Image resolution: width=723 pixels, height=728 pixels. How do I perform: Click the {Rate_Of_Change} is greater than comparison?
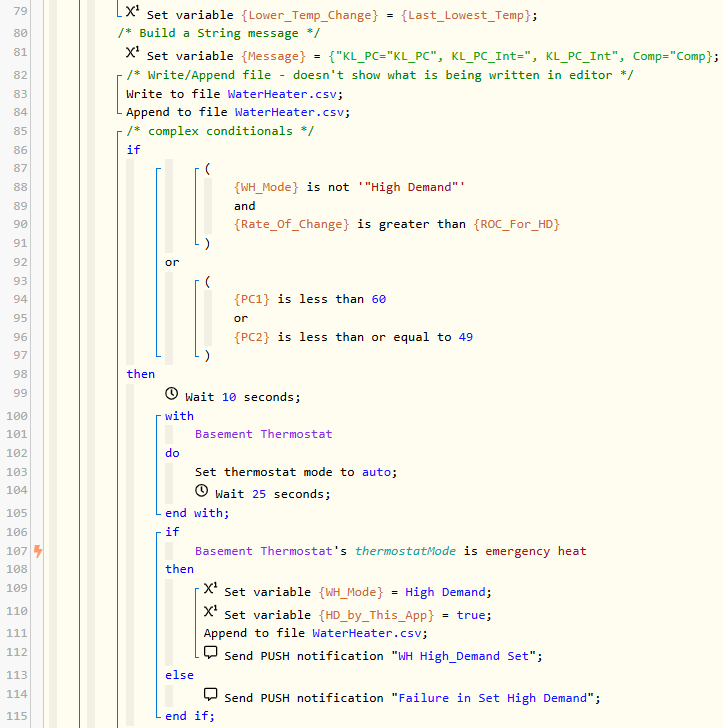click(x=396, y=224)
